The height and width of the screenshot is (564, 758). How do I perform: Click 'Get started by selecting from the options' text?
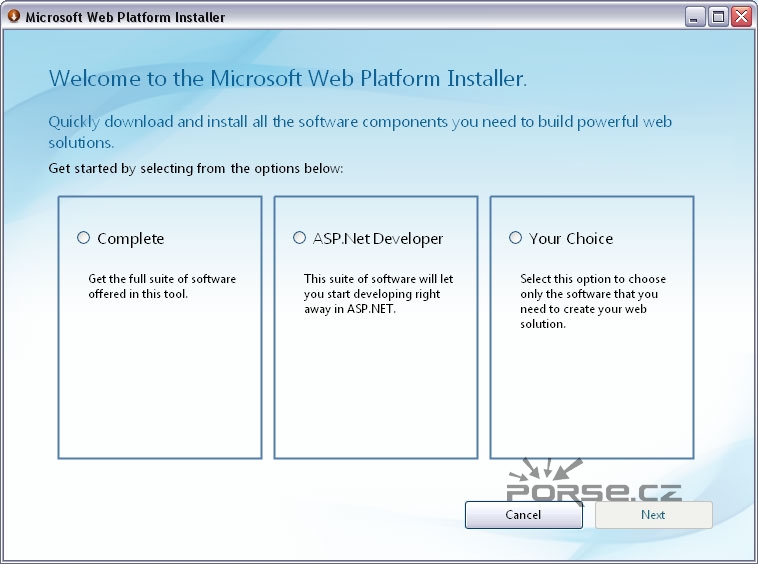click(x=196, y=169)
